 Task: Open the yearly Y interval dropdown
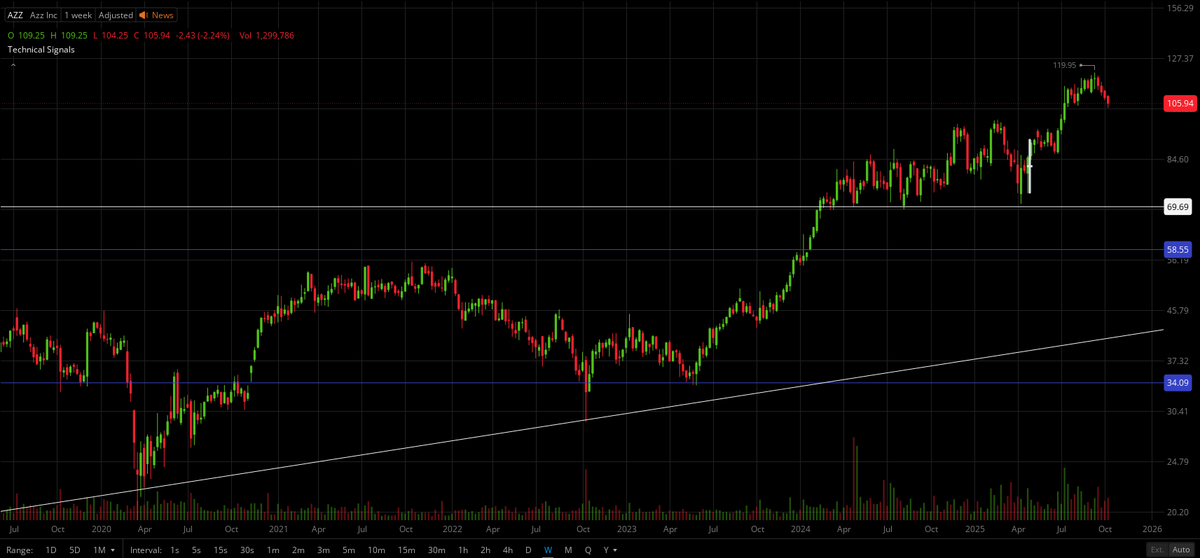609,550
